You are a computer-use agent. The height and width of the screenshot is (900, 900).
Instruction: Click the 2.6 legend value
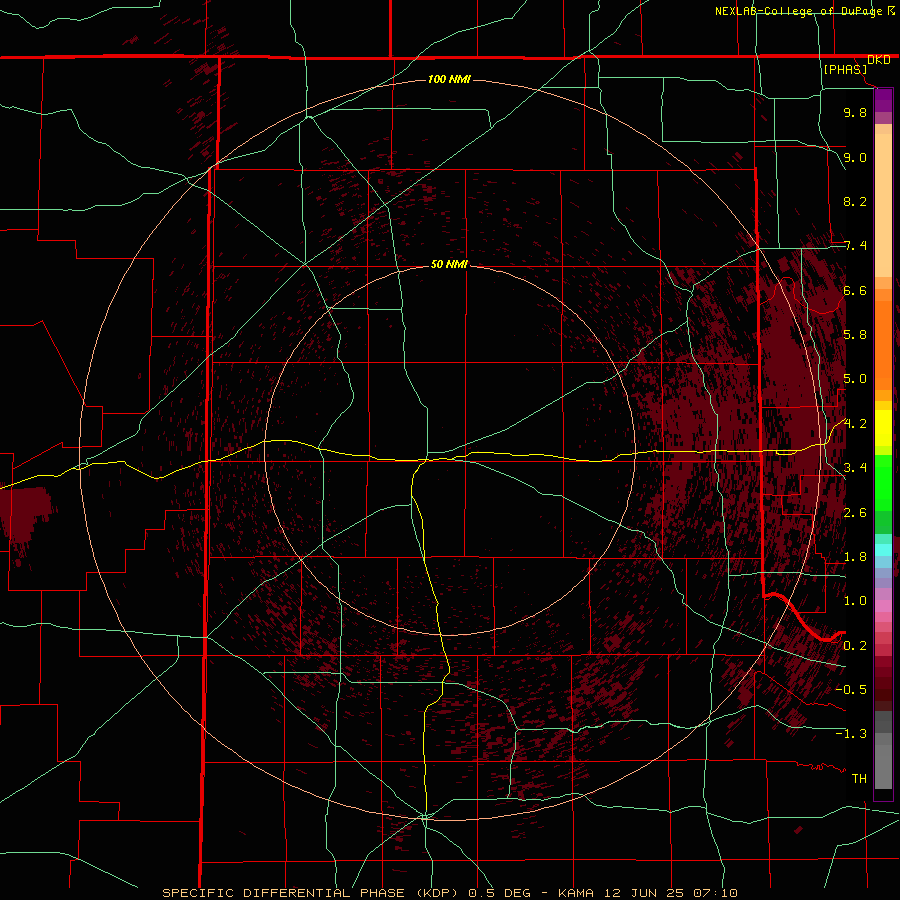(855, 513)
